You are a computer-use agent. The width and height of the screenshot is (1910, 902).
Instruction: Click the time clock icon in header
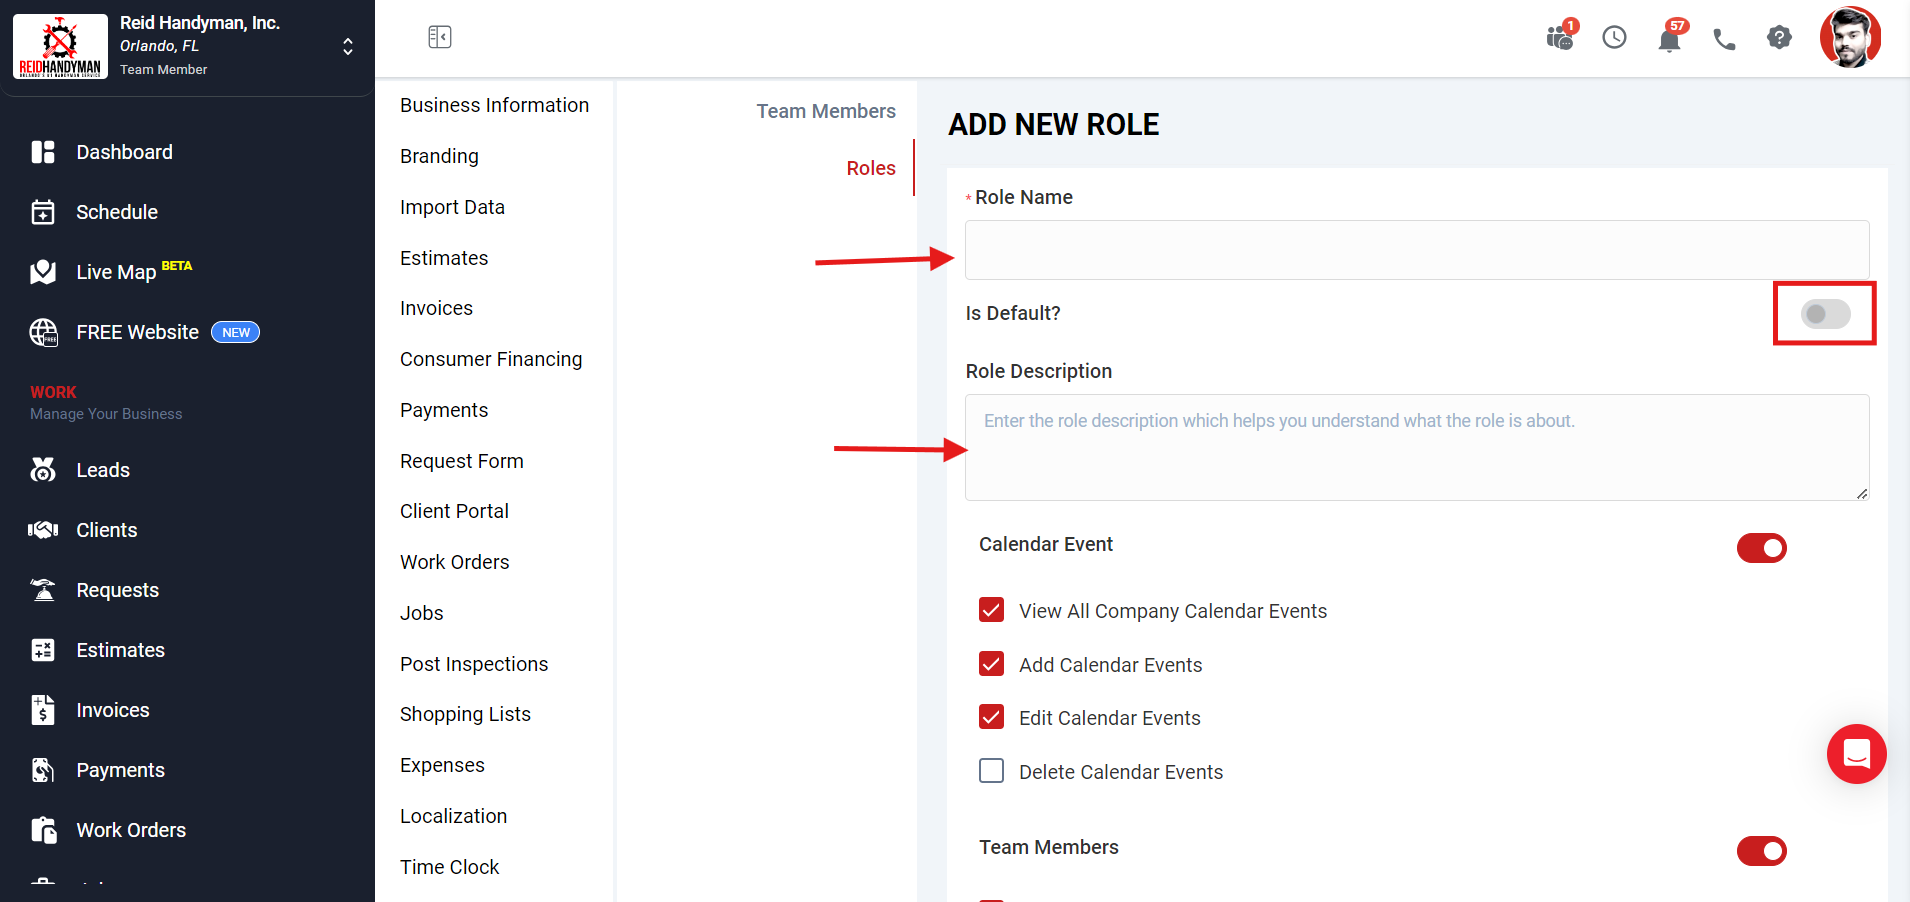click(1614, 38)
